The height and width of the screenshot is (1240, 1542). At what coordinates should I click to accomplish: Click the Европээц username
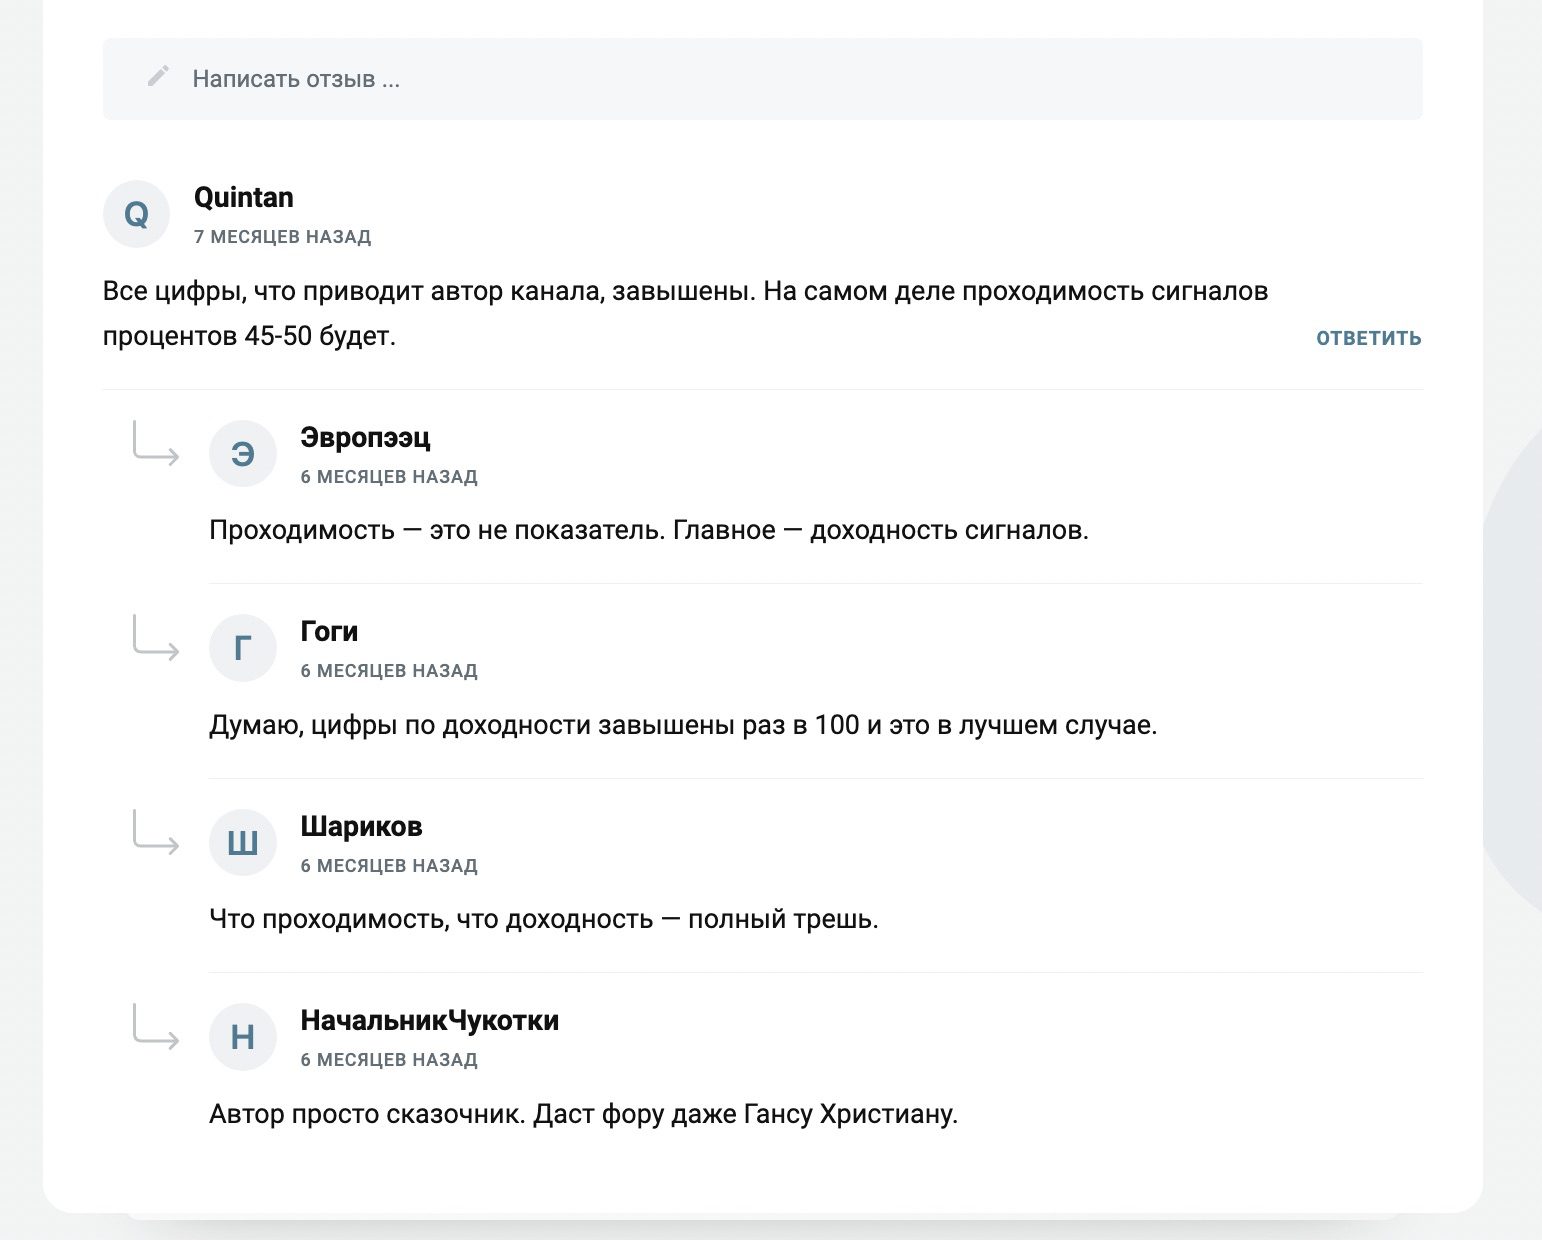click(x=365, y=437)
